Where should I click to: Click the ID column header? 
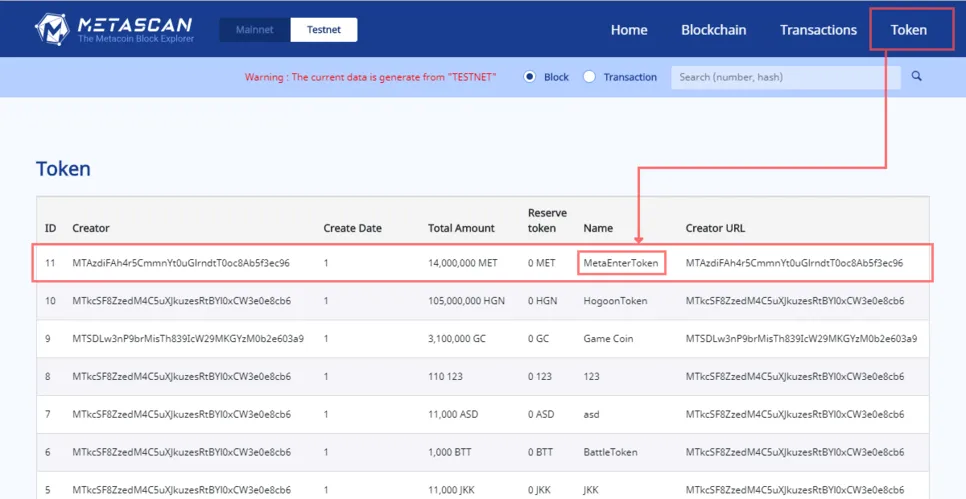(x=51, y=228)
